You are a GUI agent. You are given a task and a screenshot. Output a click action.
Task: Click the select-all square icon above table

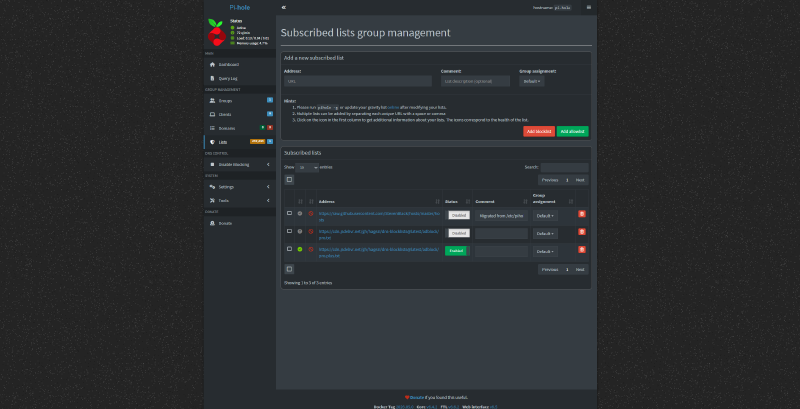(x=289, y=180)
